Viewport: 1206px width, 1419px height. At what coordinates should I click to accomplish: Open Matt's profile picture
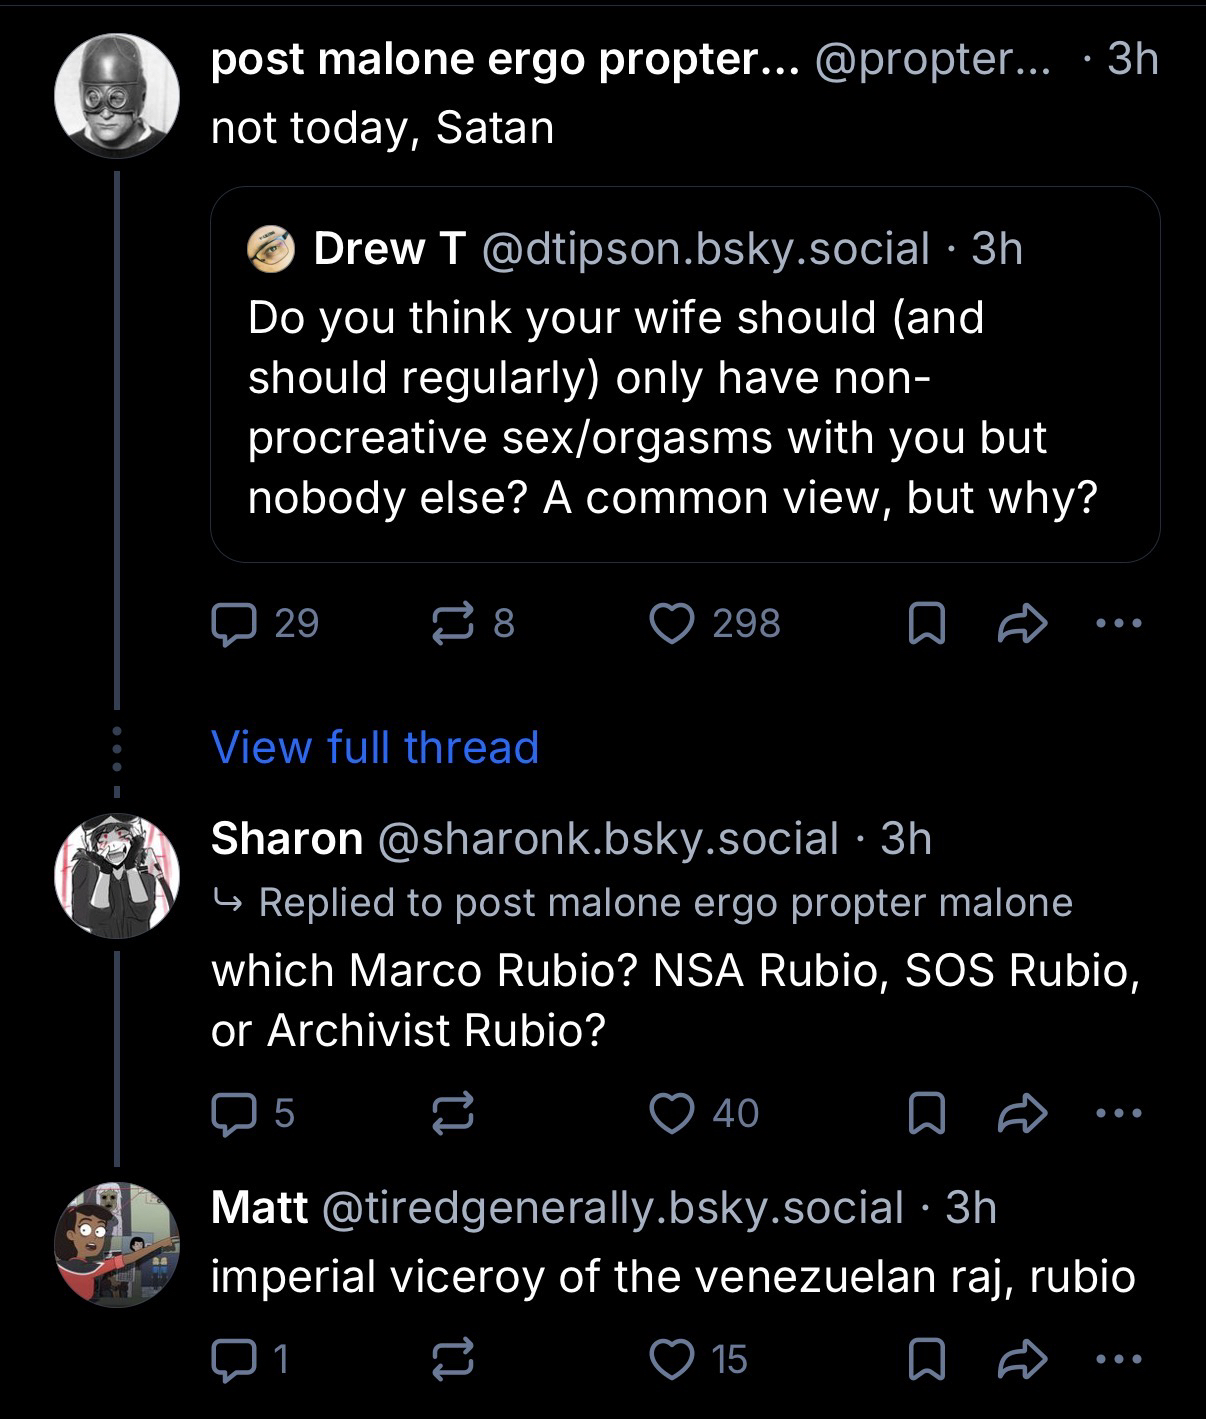(x=117, y=1245)
